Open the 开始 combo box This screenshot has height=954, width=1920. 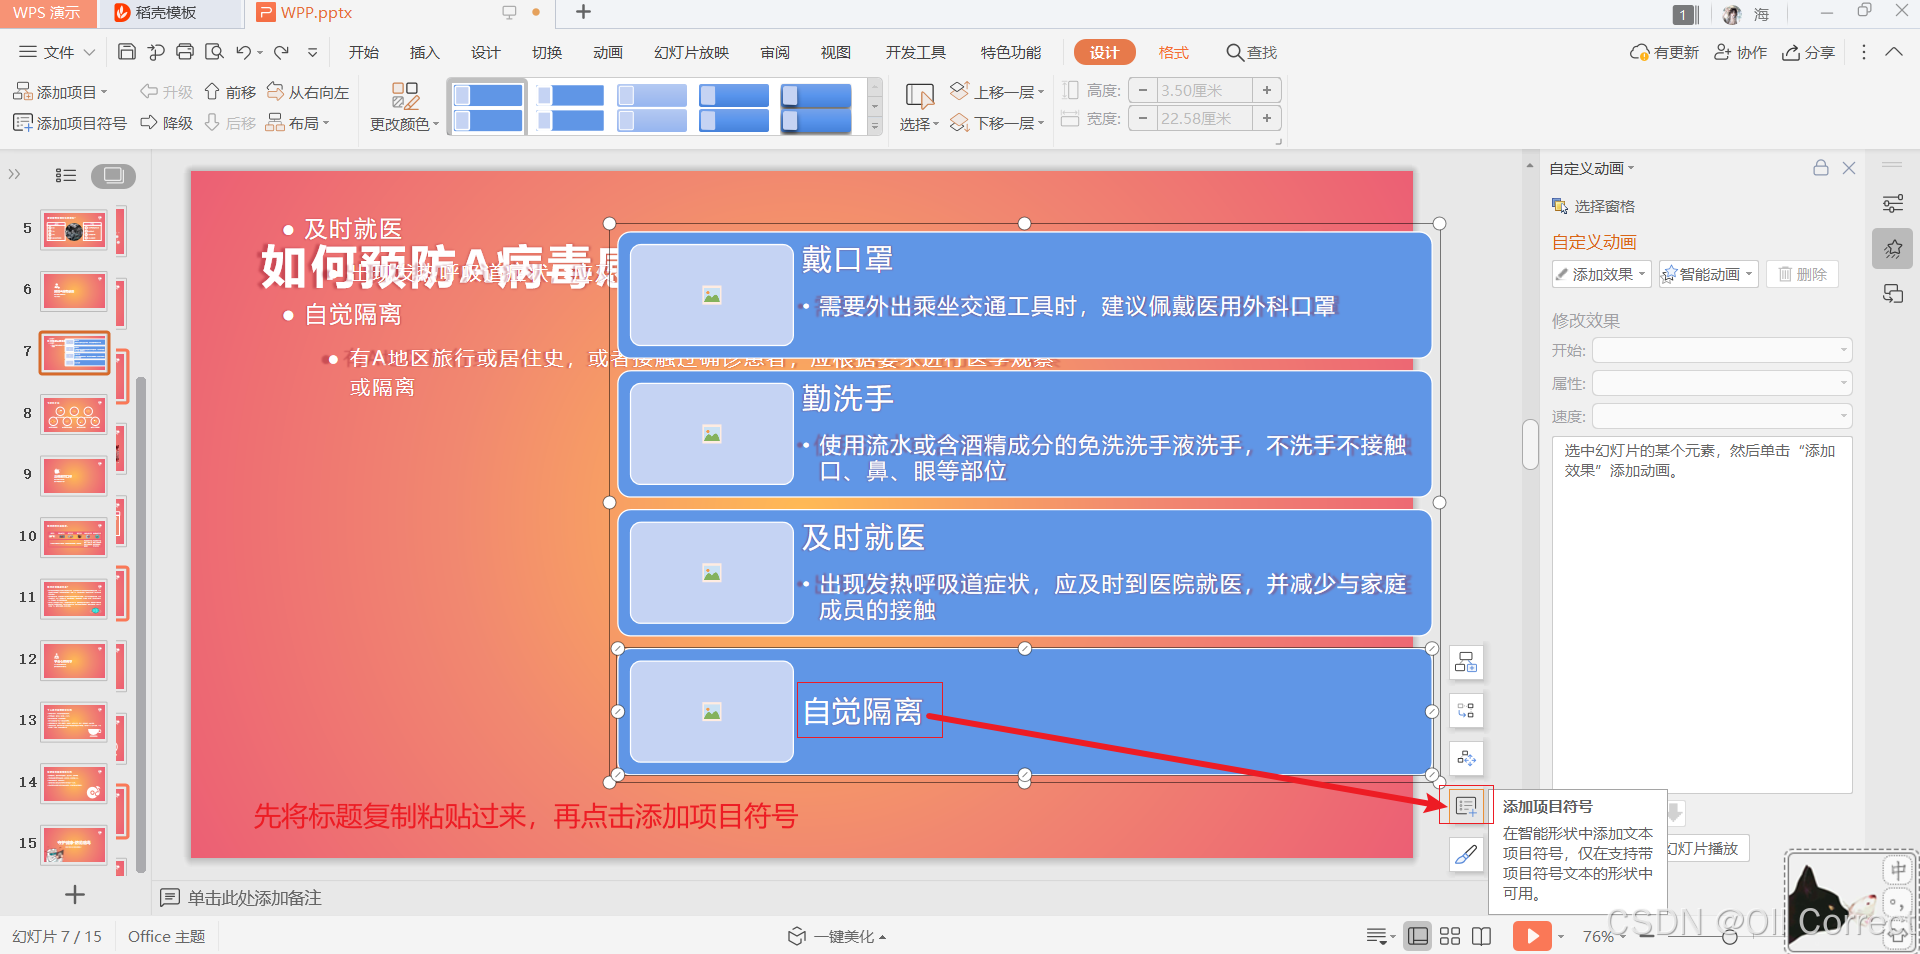[1722, 350]
